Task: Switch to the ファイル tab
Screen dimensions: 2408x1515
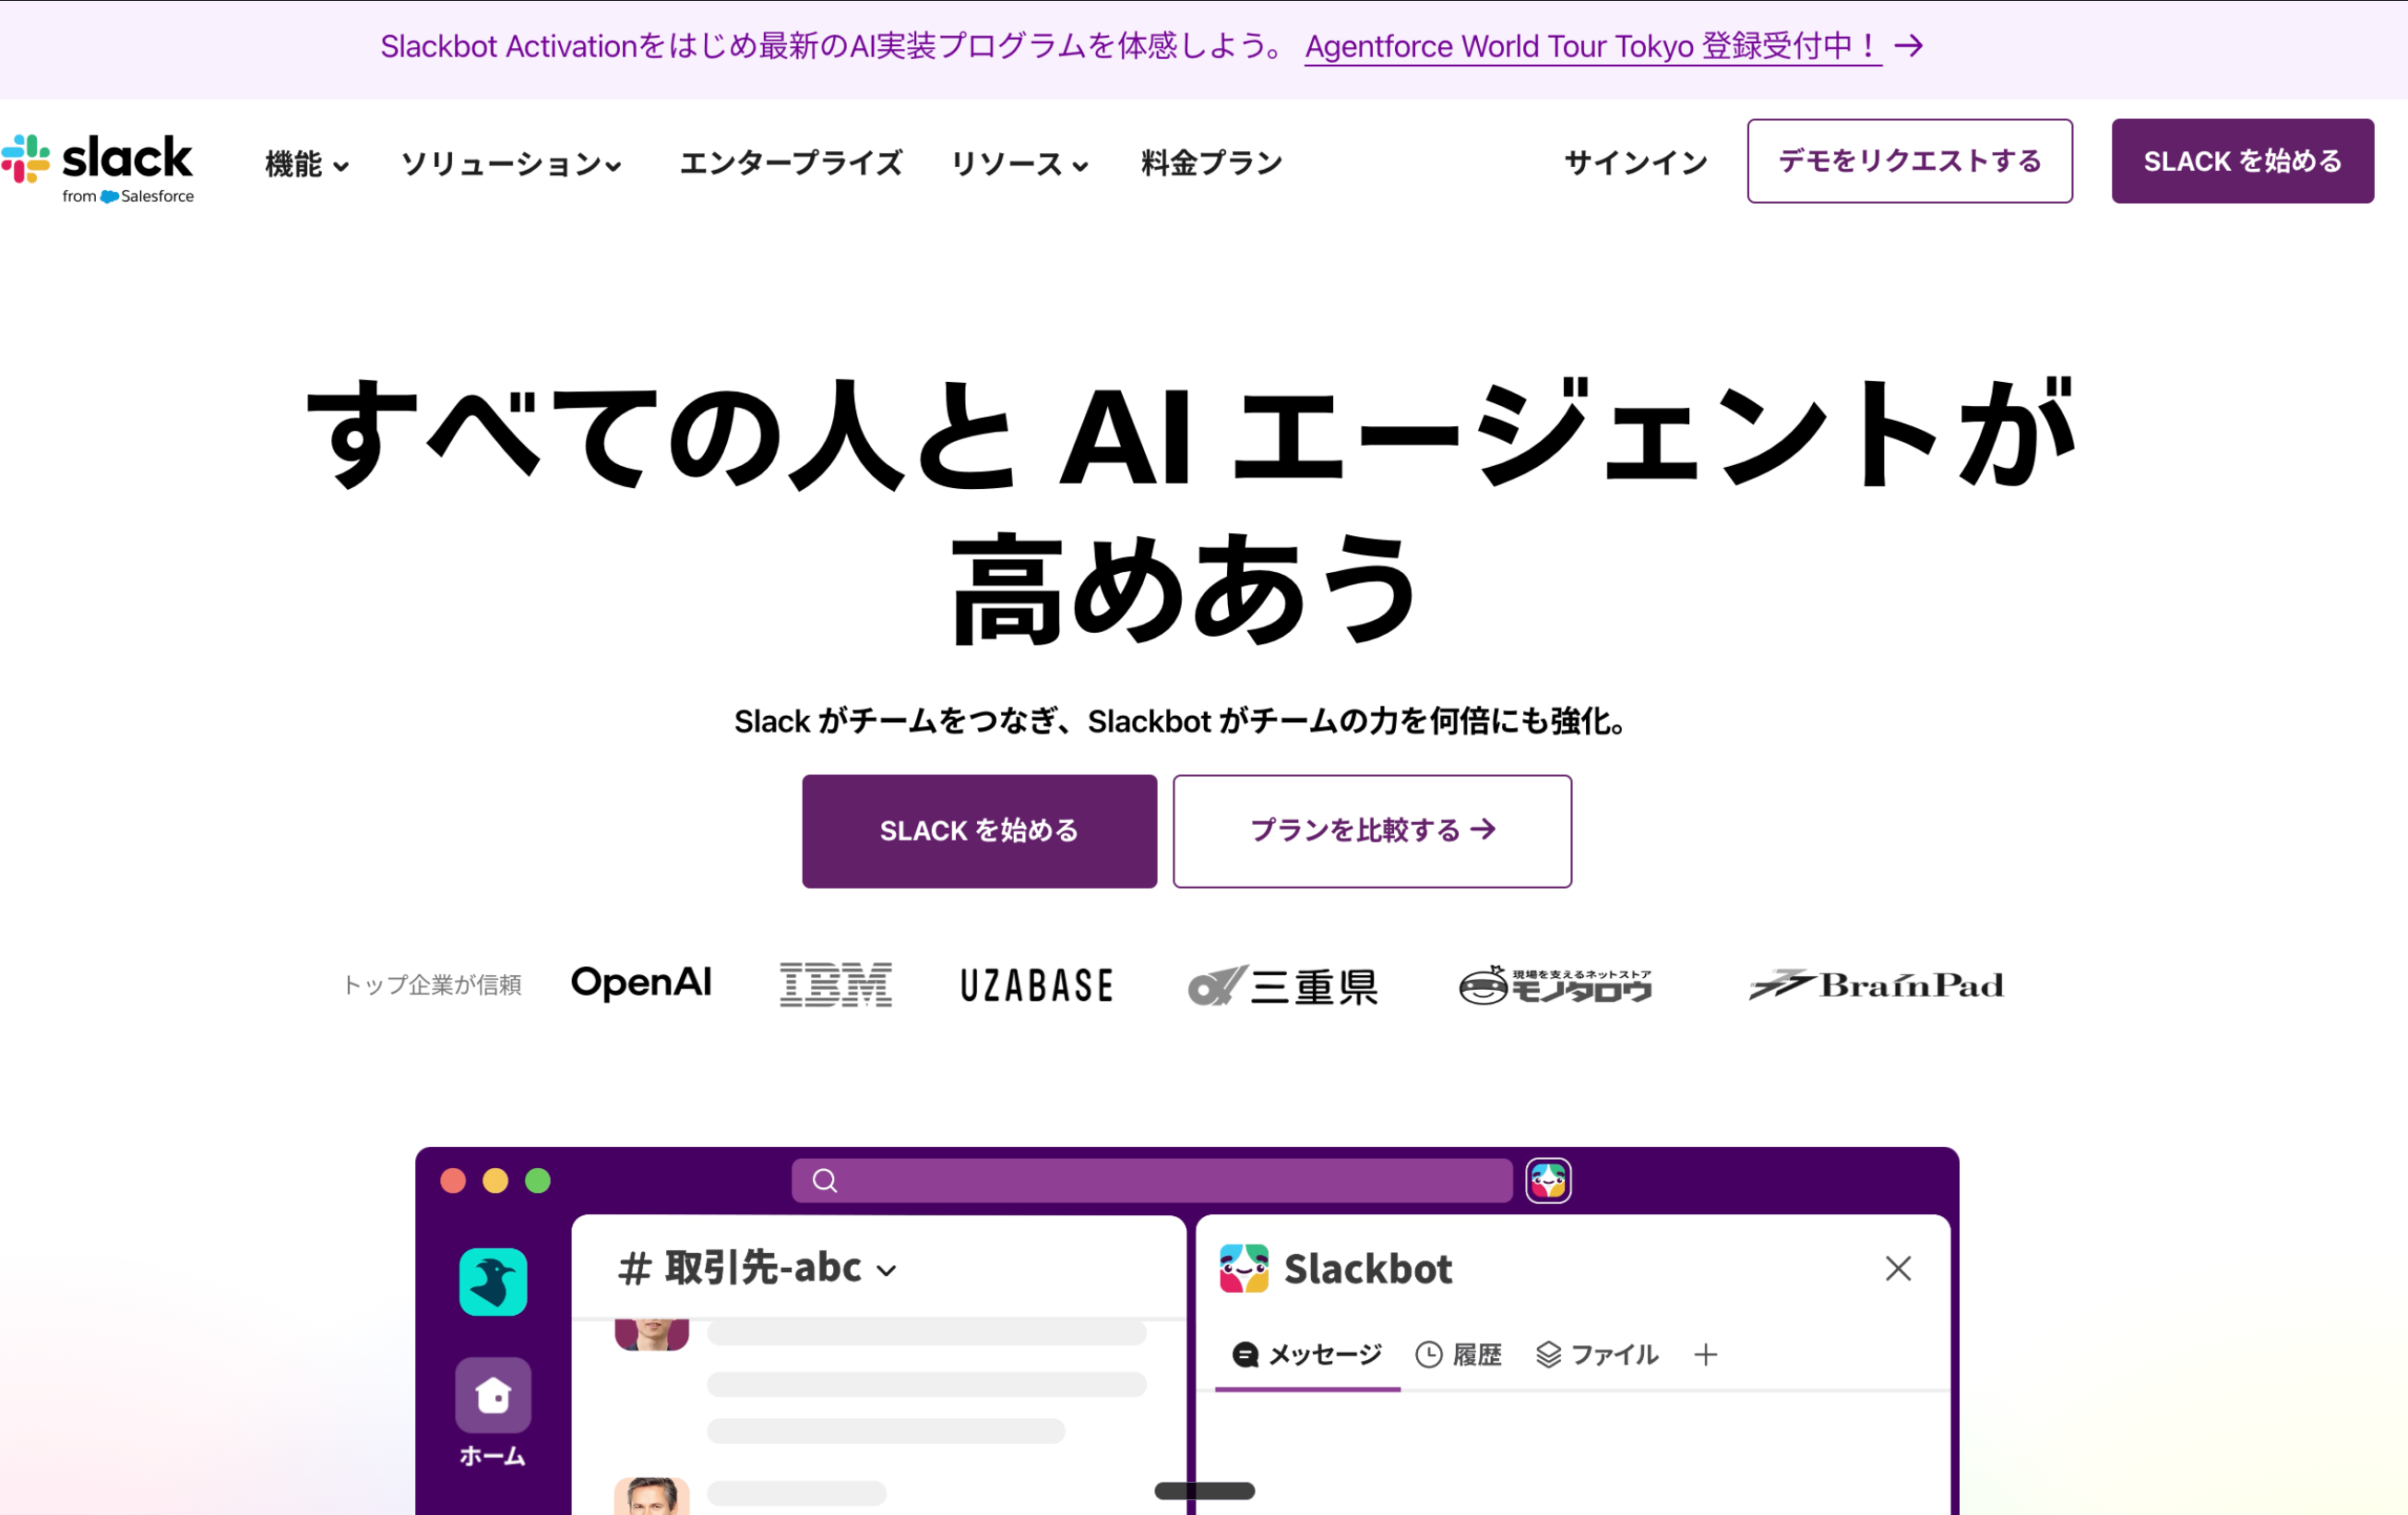Action: (1597, 1355)
